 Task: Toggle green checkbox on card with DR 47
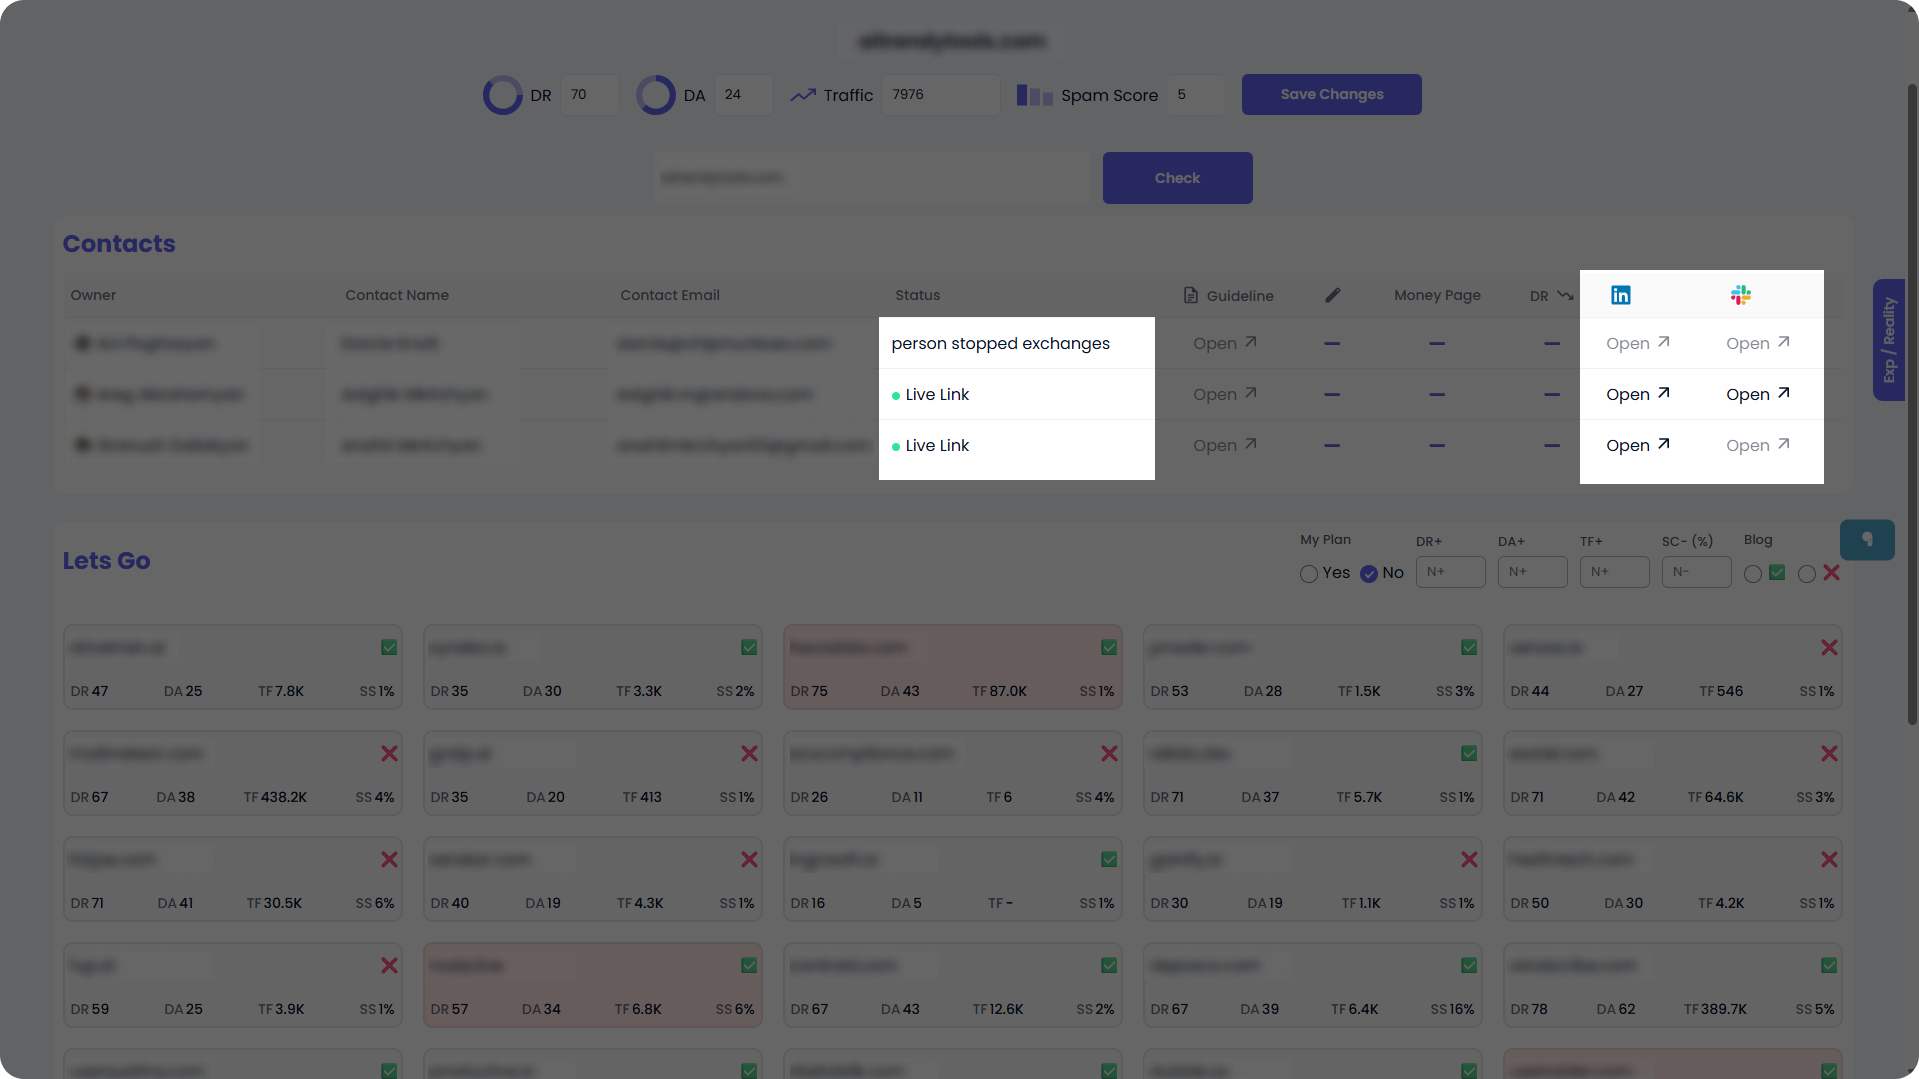click(389, 648)
